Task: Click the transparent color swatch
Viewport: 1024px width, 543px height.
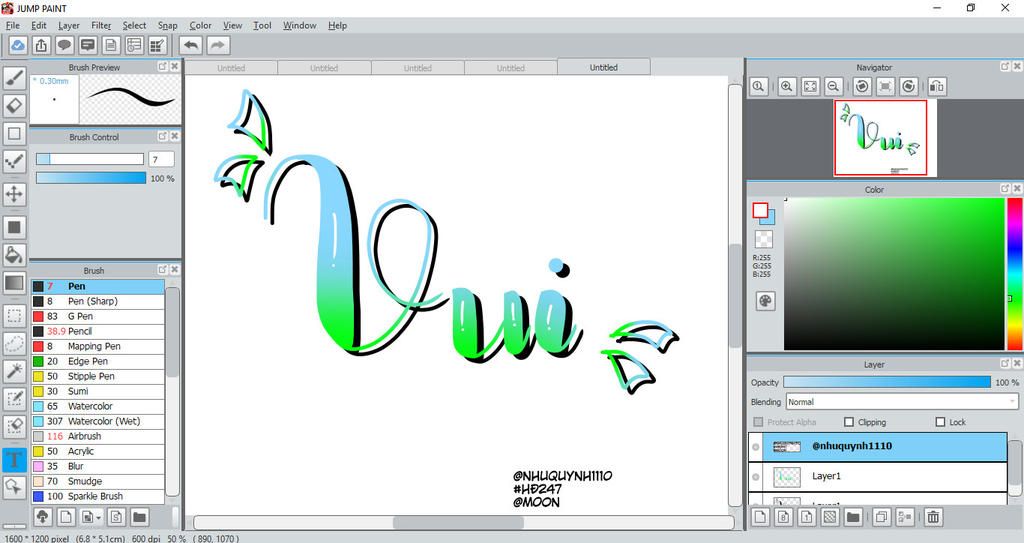Action: tap(764, 239)
